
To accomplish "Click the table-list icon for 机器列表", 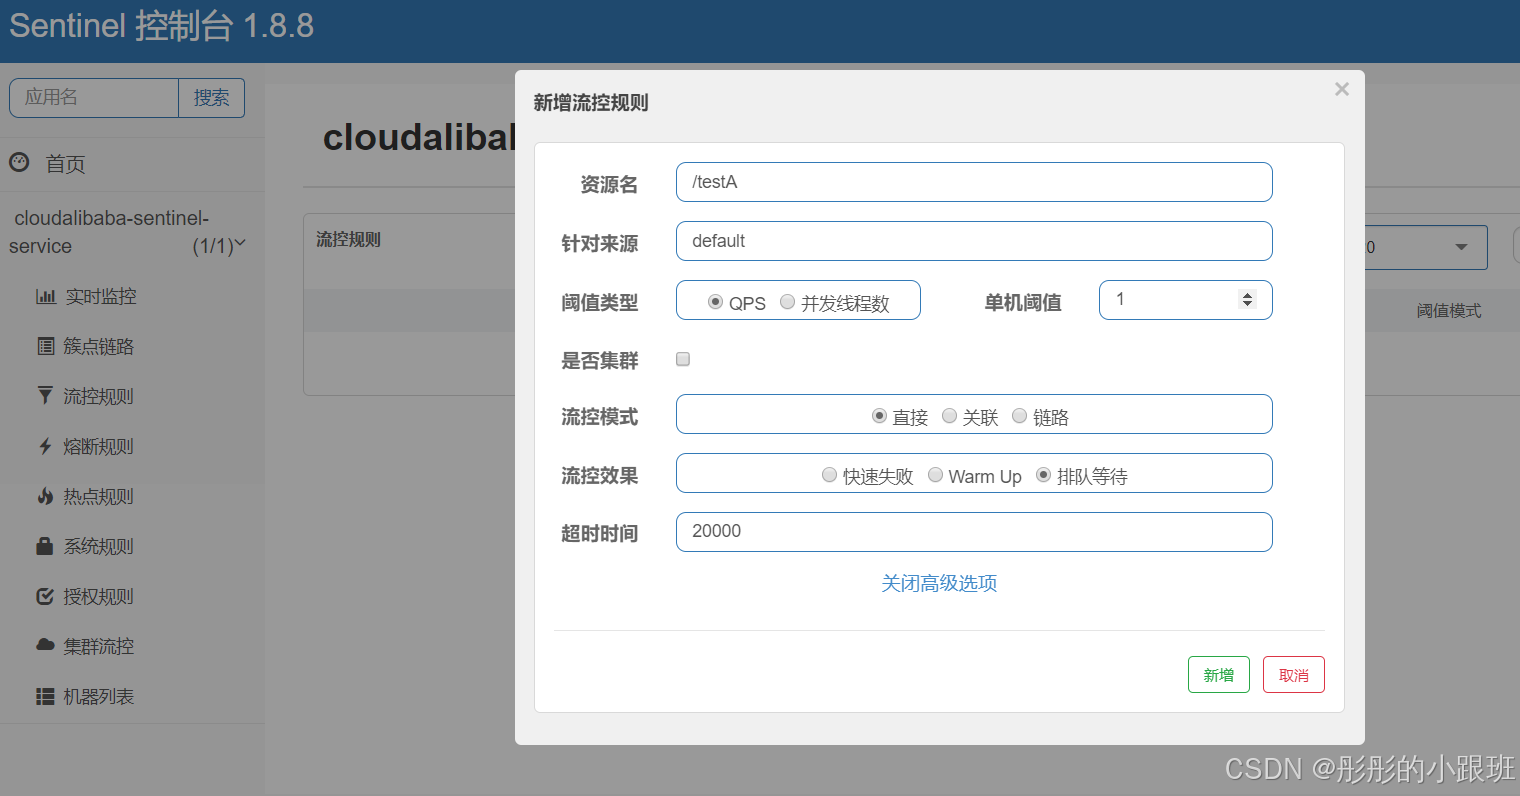I will click(x=45, y=696).
